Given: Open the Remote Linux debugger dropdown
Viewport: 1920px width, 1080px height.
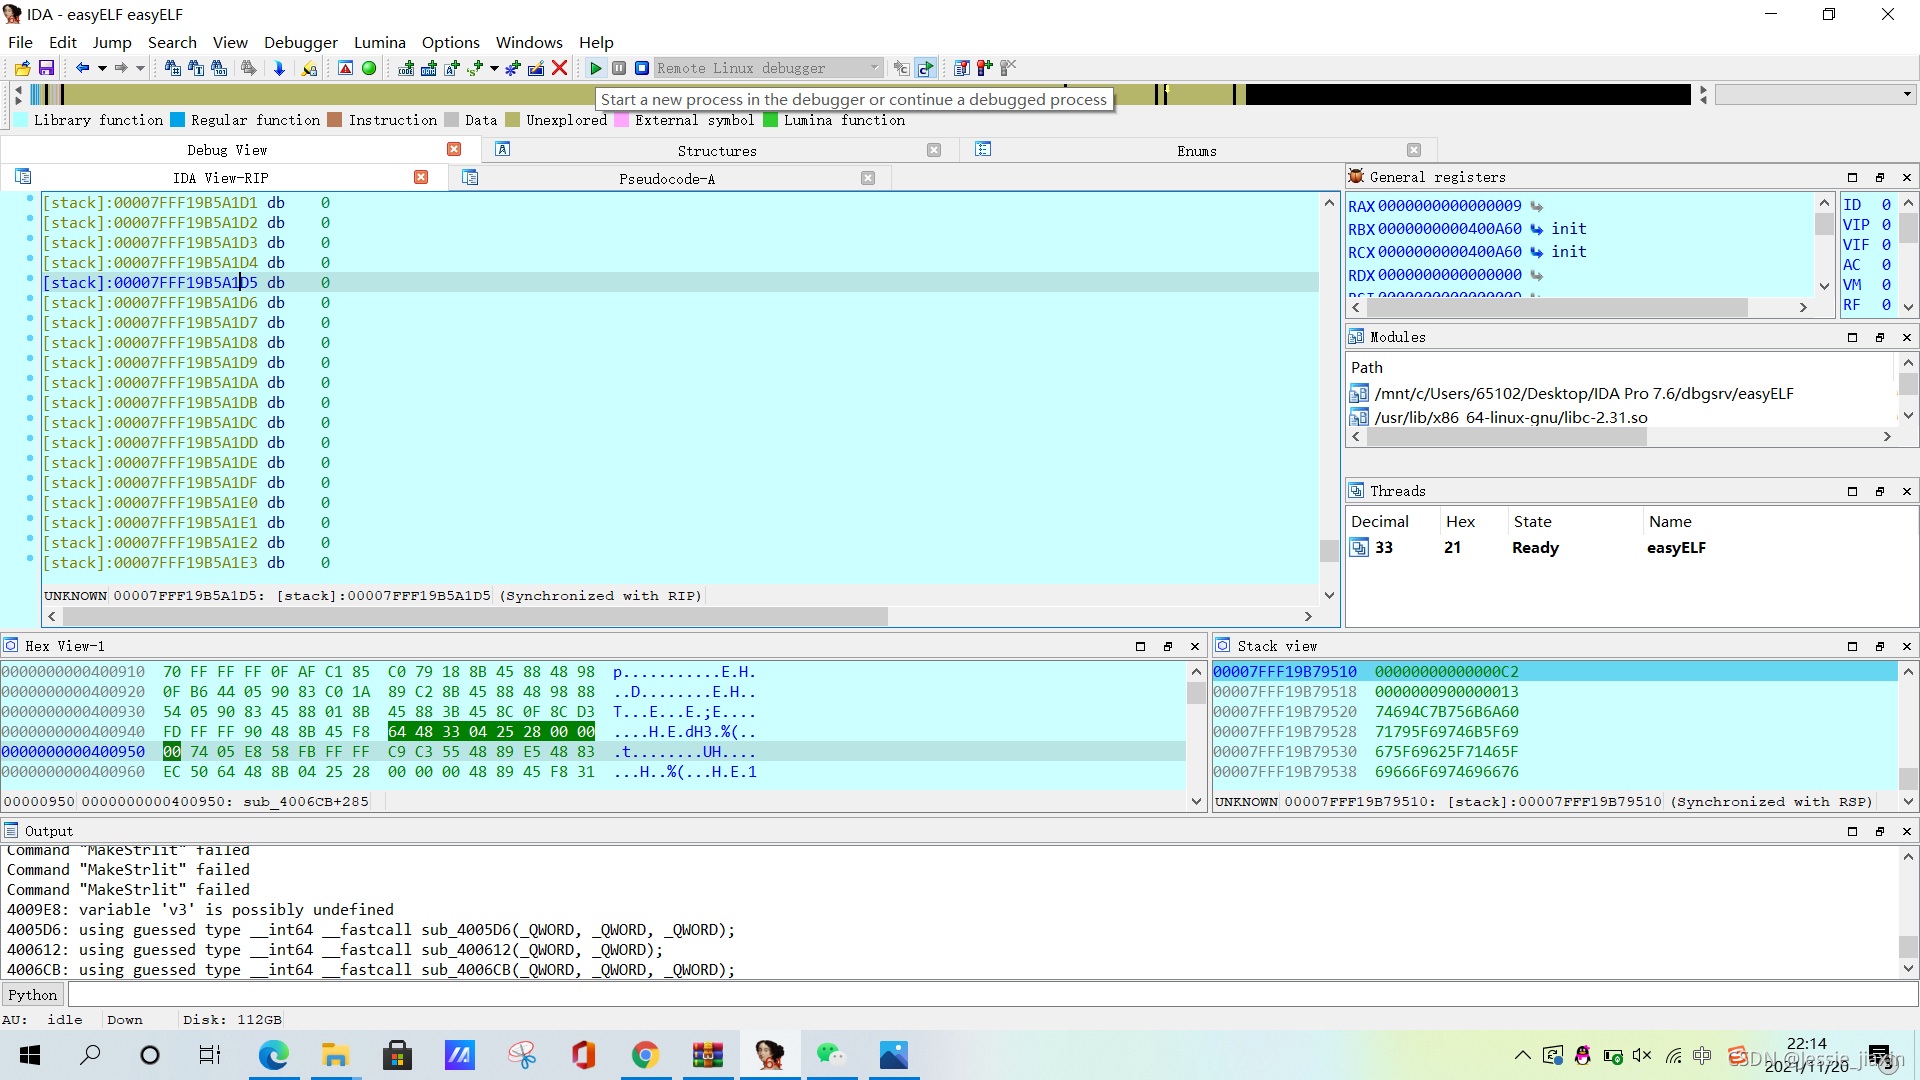Looking at the screenshot, I should point(874,68).
